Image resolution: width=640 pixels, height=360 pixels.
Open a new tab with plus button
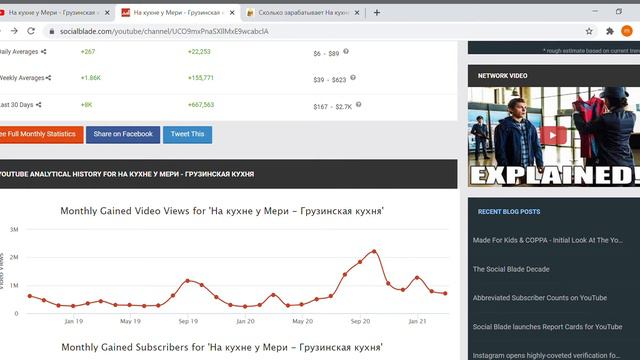[x=377, y=13]
